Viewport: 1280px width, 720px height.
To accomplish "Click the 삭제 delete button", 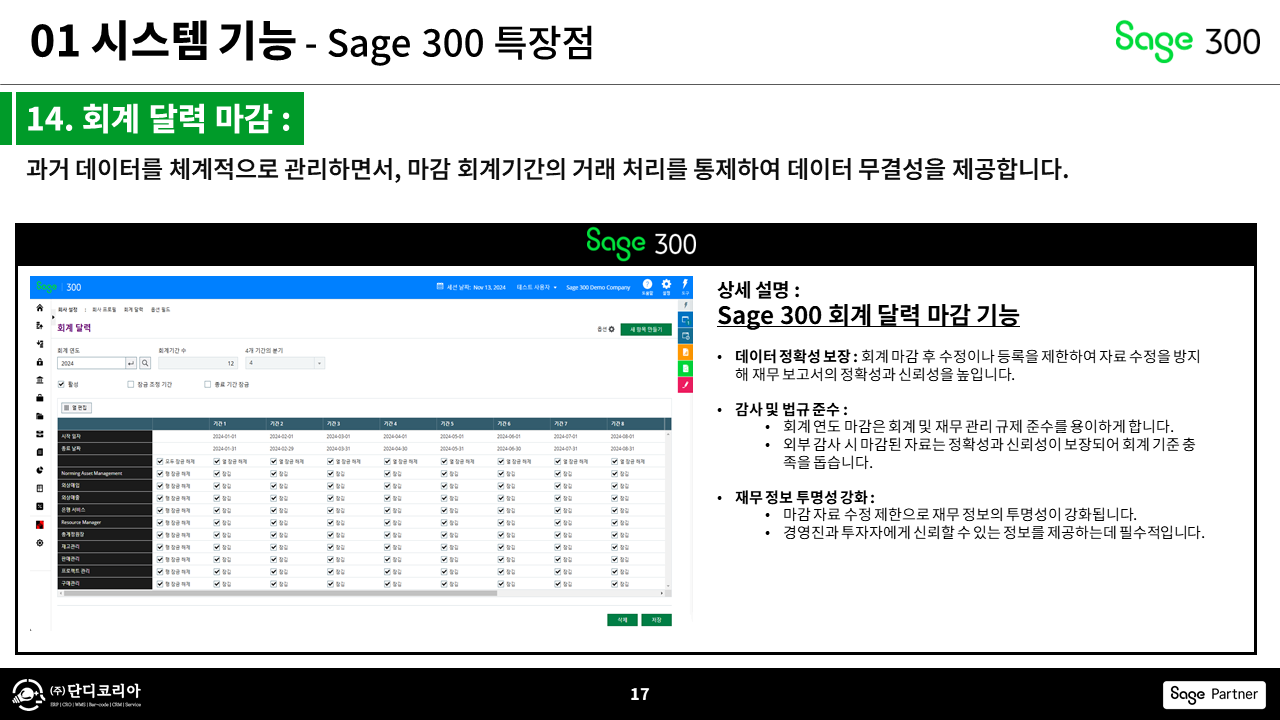I will (x=622, y=620).
